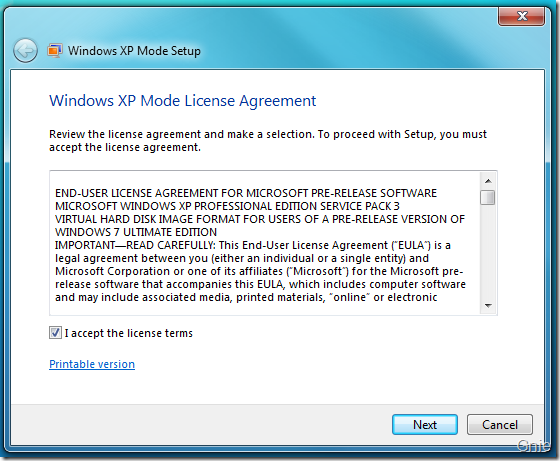Screen dimensions: 560x461
Task: Click the 'SERVICE PACK 3' line in the license
Action: (x=227, y=206)
